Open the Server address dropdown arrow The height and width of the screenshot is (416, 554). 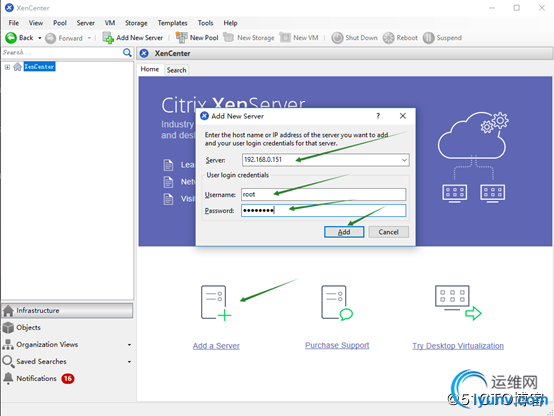[x=404, y=160]
